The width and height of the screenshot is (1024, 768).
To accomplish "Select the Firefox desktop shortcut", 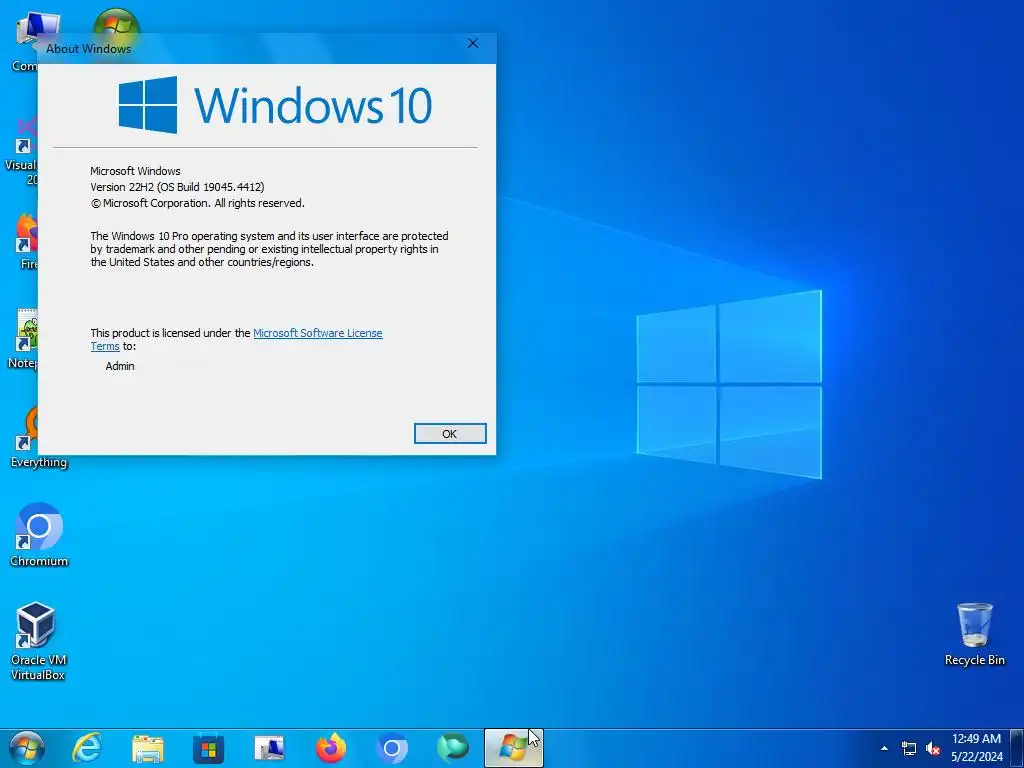I will 25,240.
